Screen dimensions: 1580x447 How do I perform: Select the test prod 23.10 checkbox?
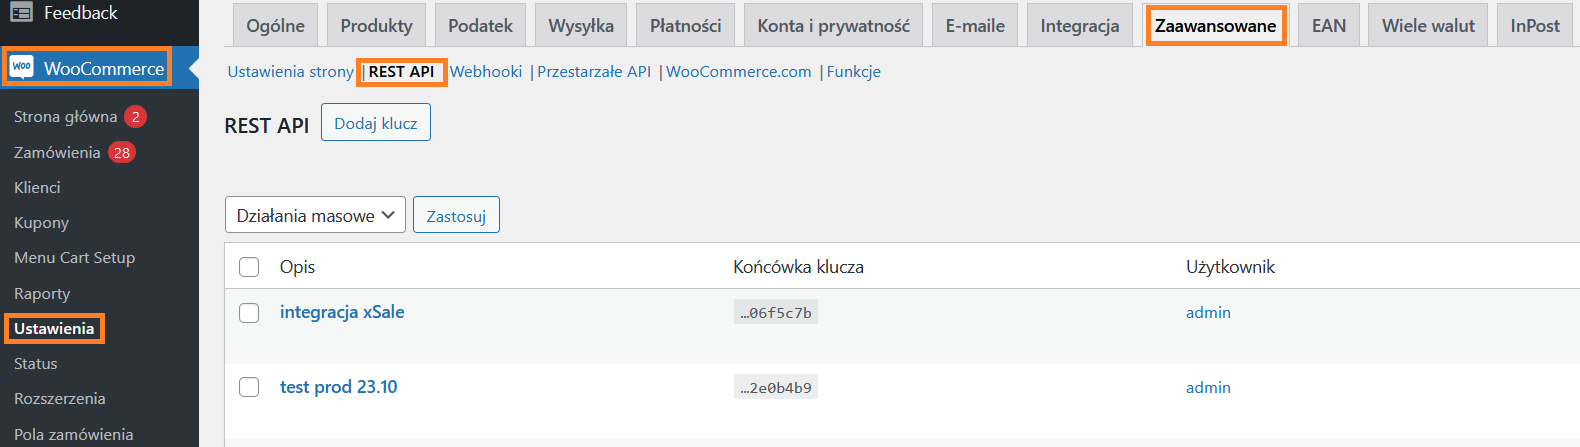click(x=249, y=387)
